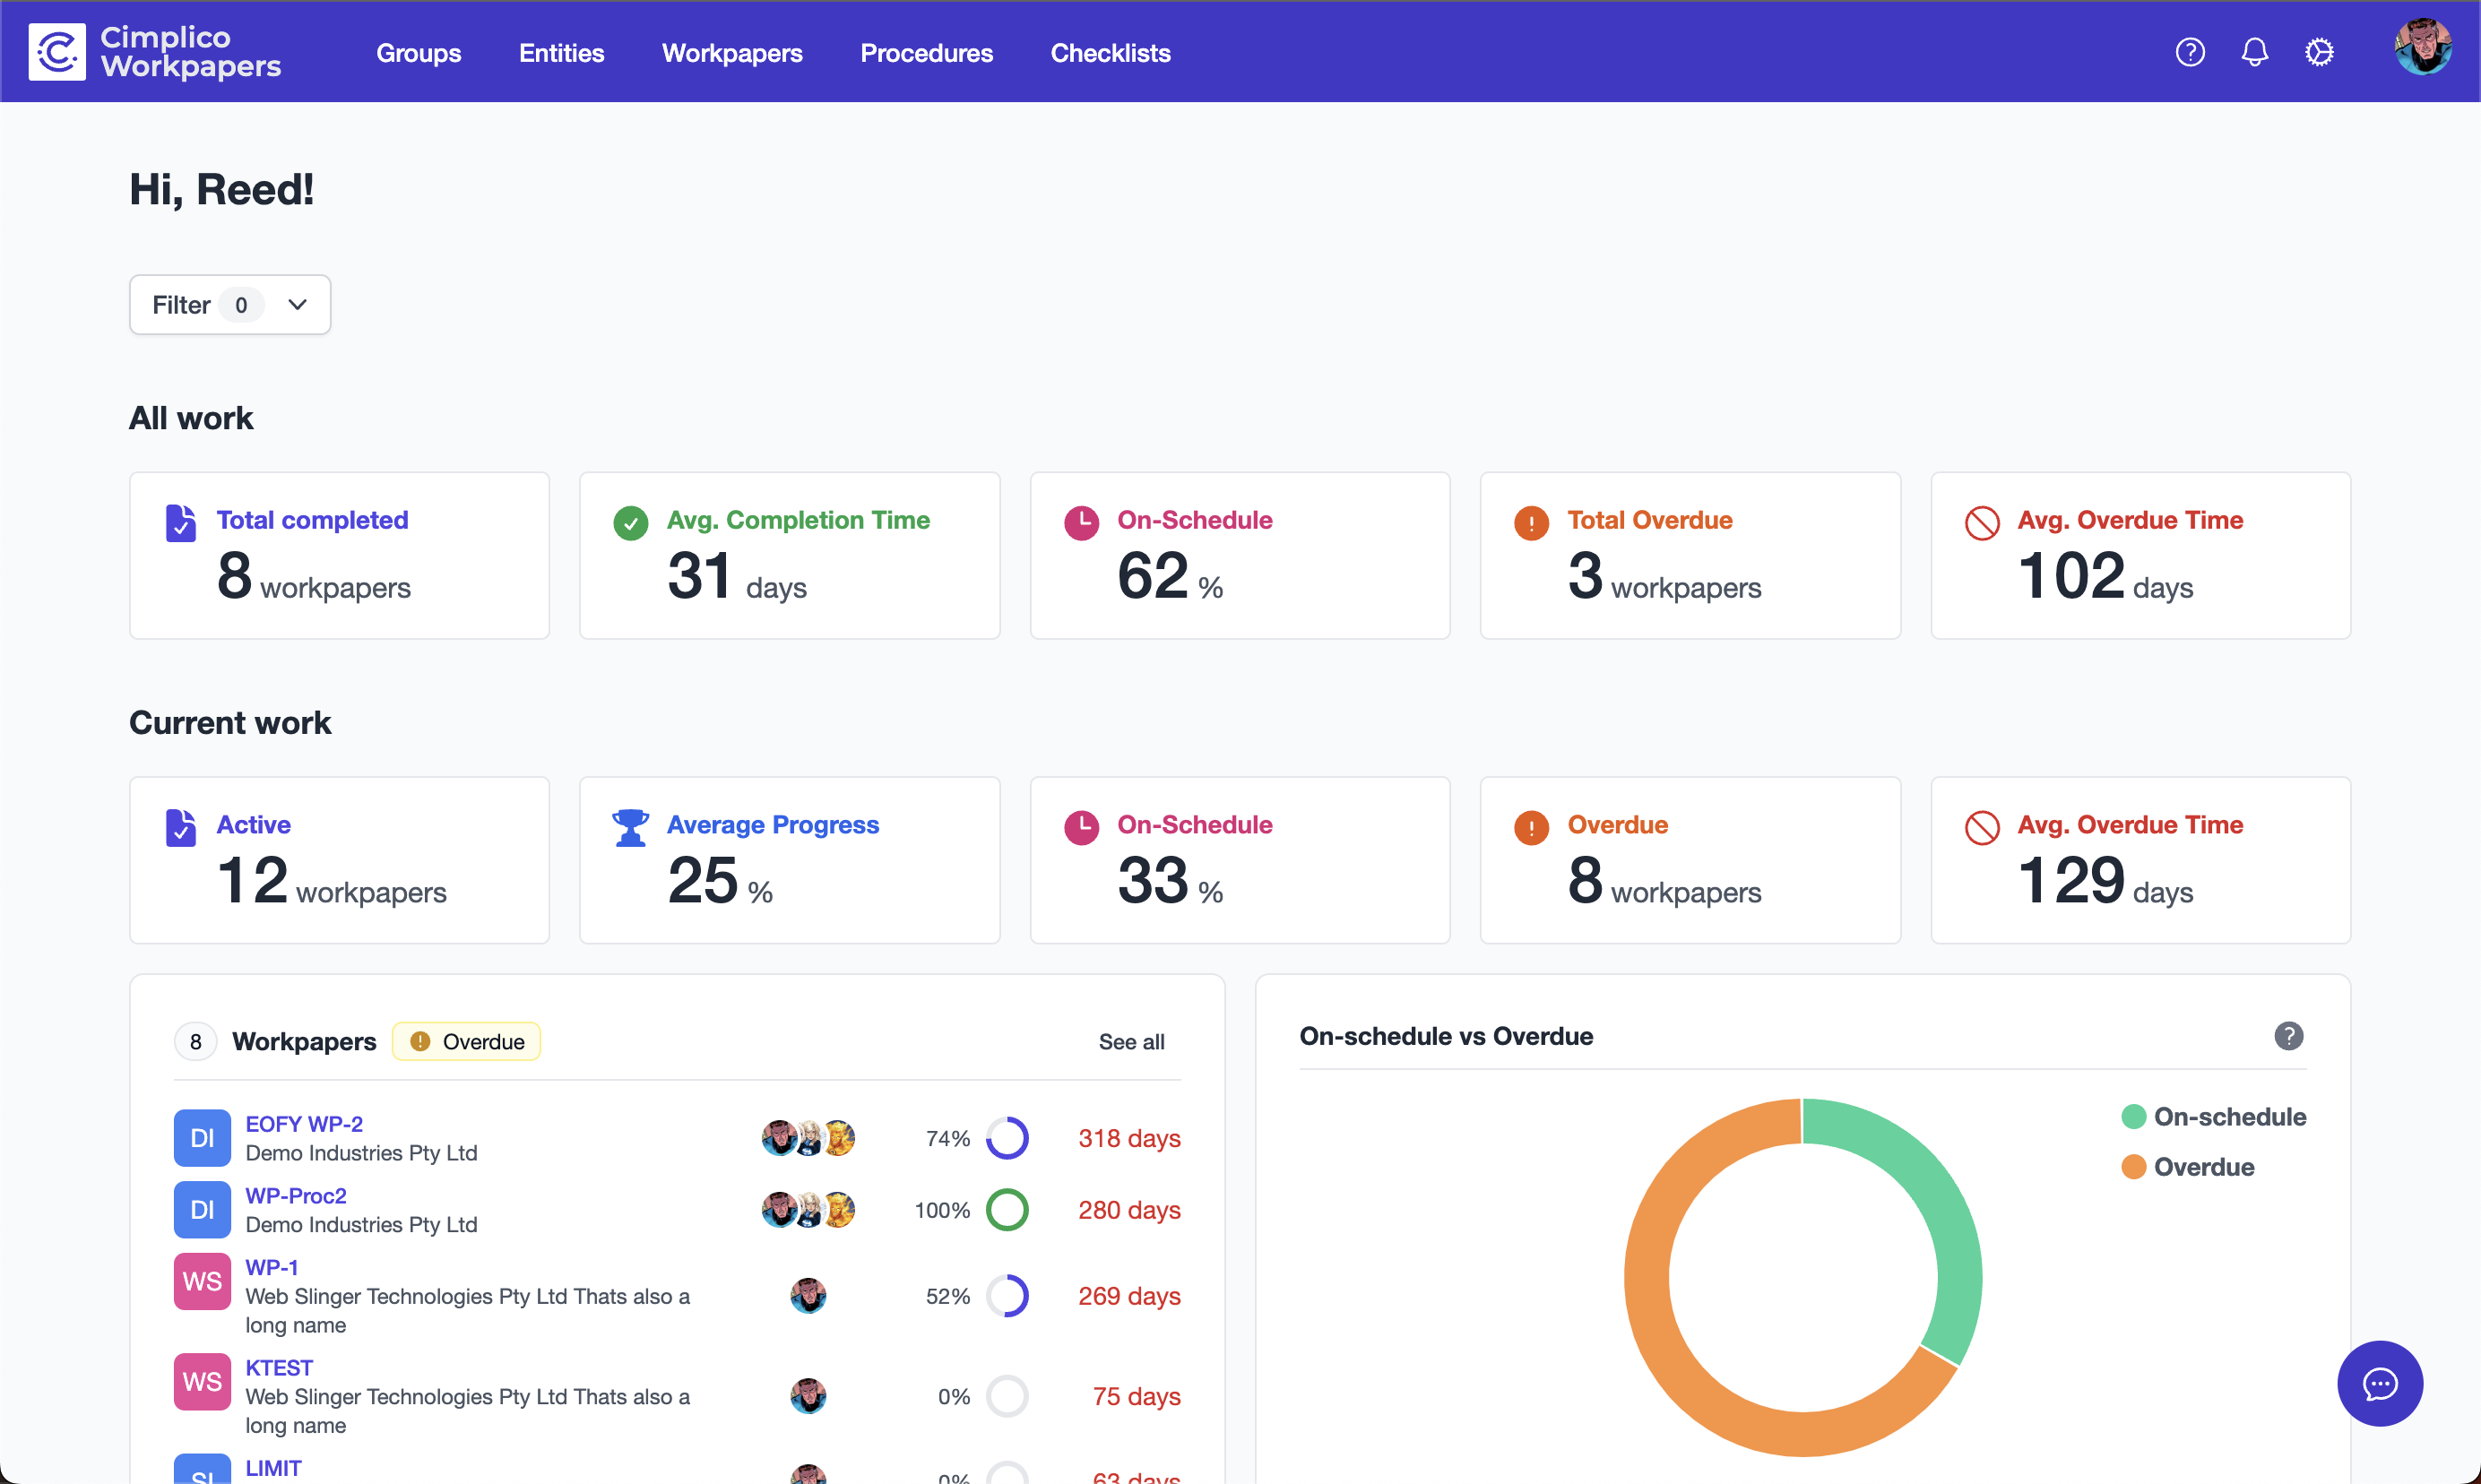Open the WP-Proc2 workpaper link

click(296, 1196)
